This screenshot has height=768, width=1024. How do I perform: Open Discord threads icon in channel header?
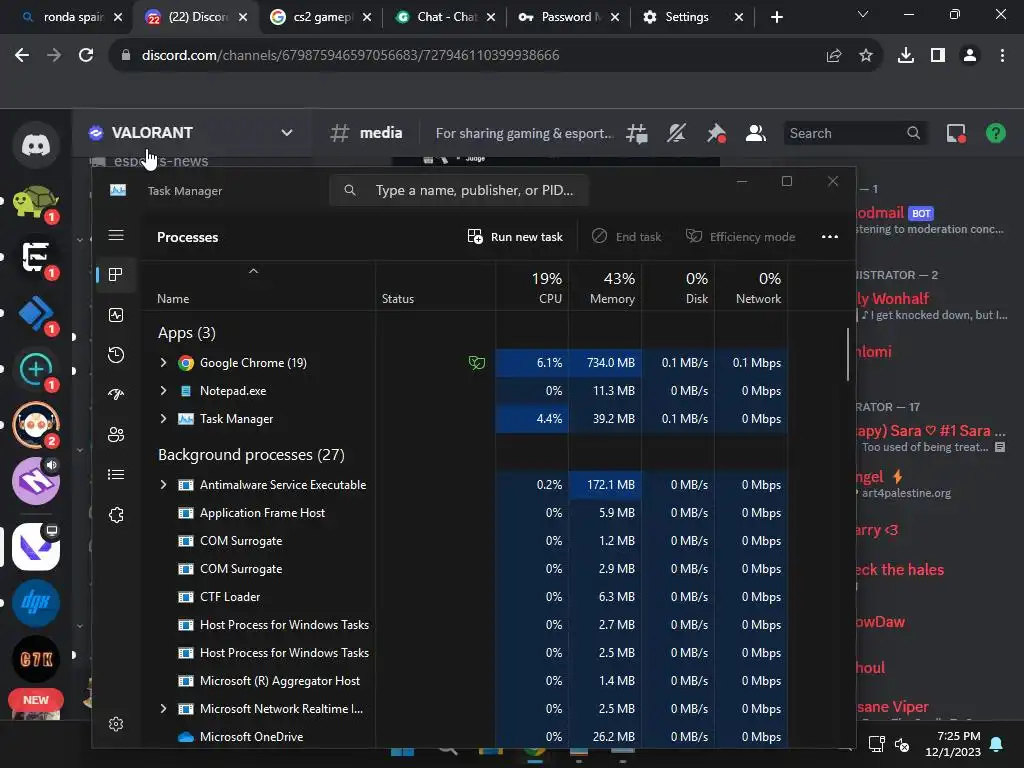pos(637,133)
